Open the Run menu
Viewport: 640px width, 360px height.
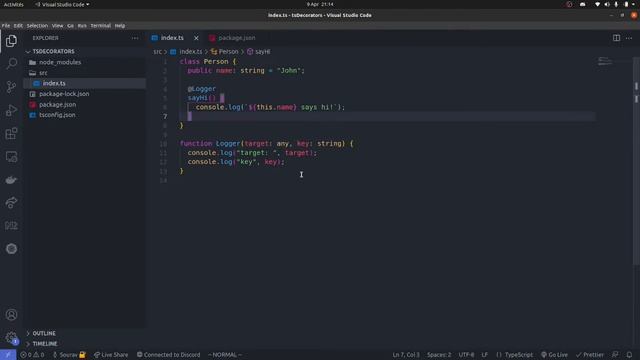point(82,26)
